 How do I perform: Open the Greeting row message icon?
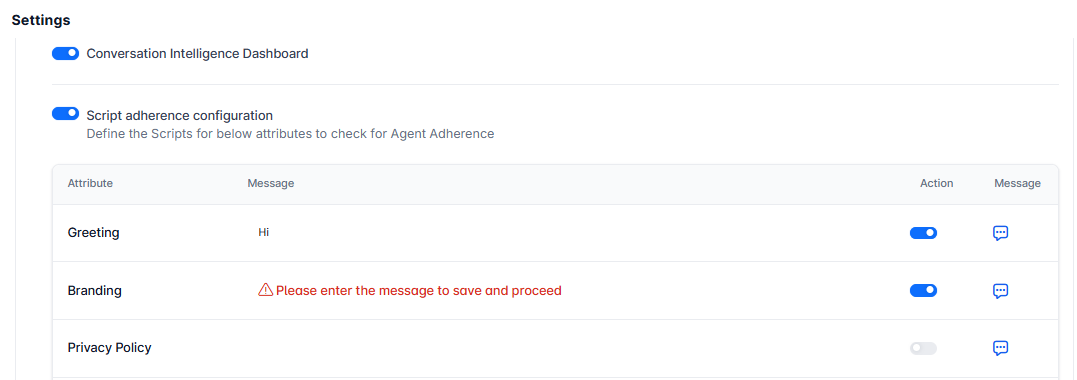coord(1001,233)
